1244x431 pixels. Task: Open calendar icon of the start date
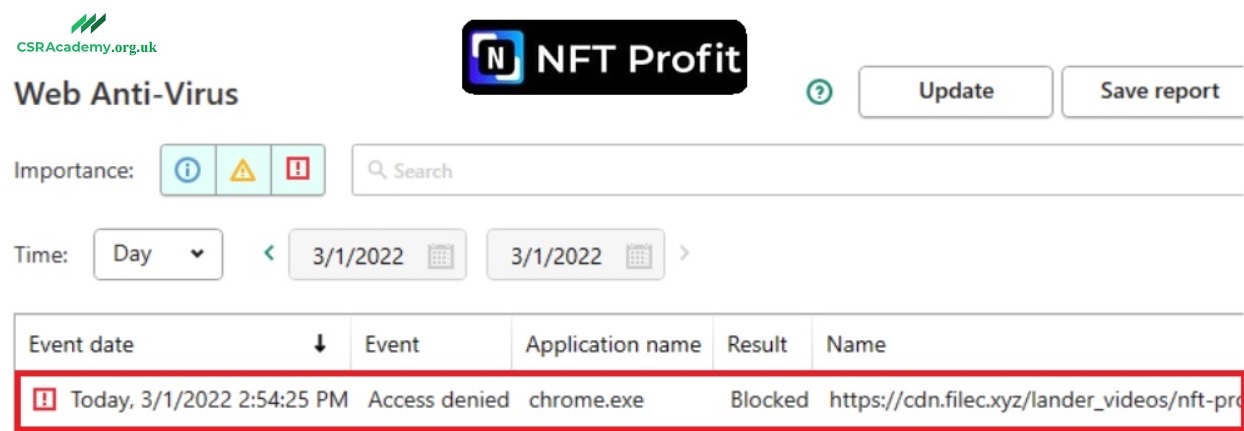[440, 256]
